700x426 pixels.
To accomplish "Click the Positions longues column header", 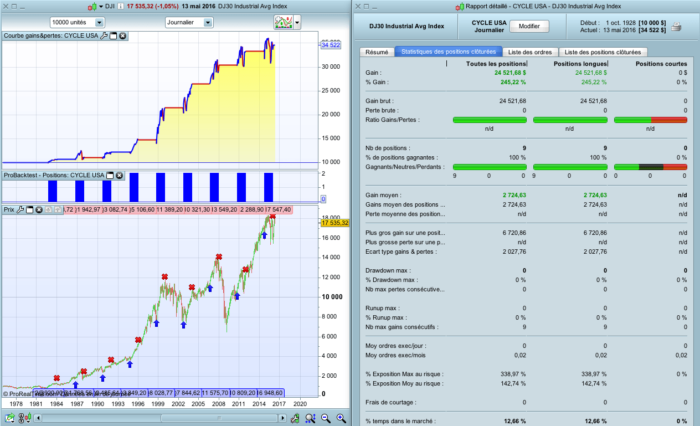I will (580, 64).
